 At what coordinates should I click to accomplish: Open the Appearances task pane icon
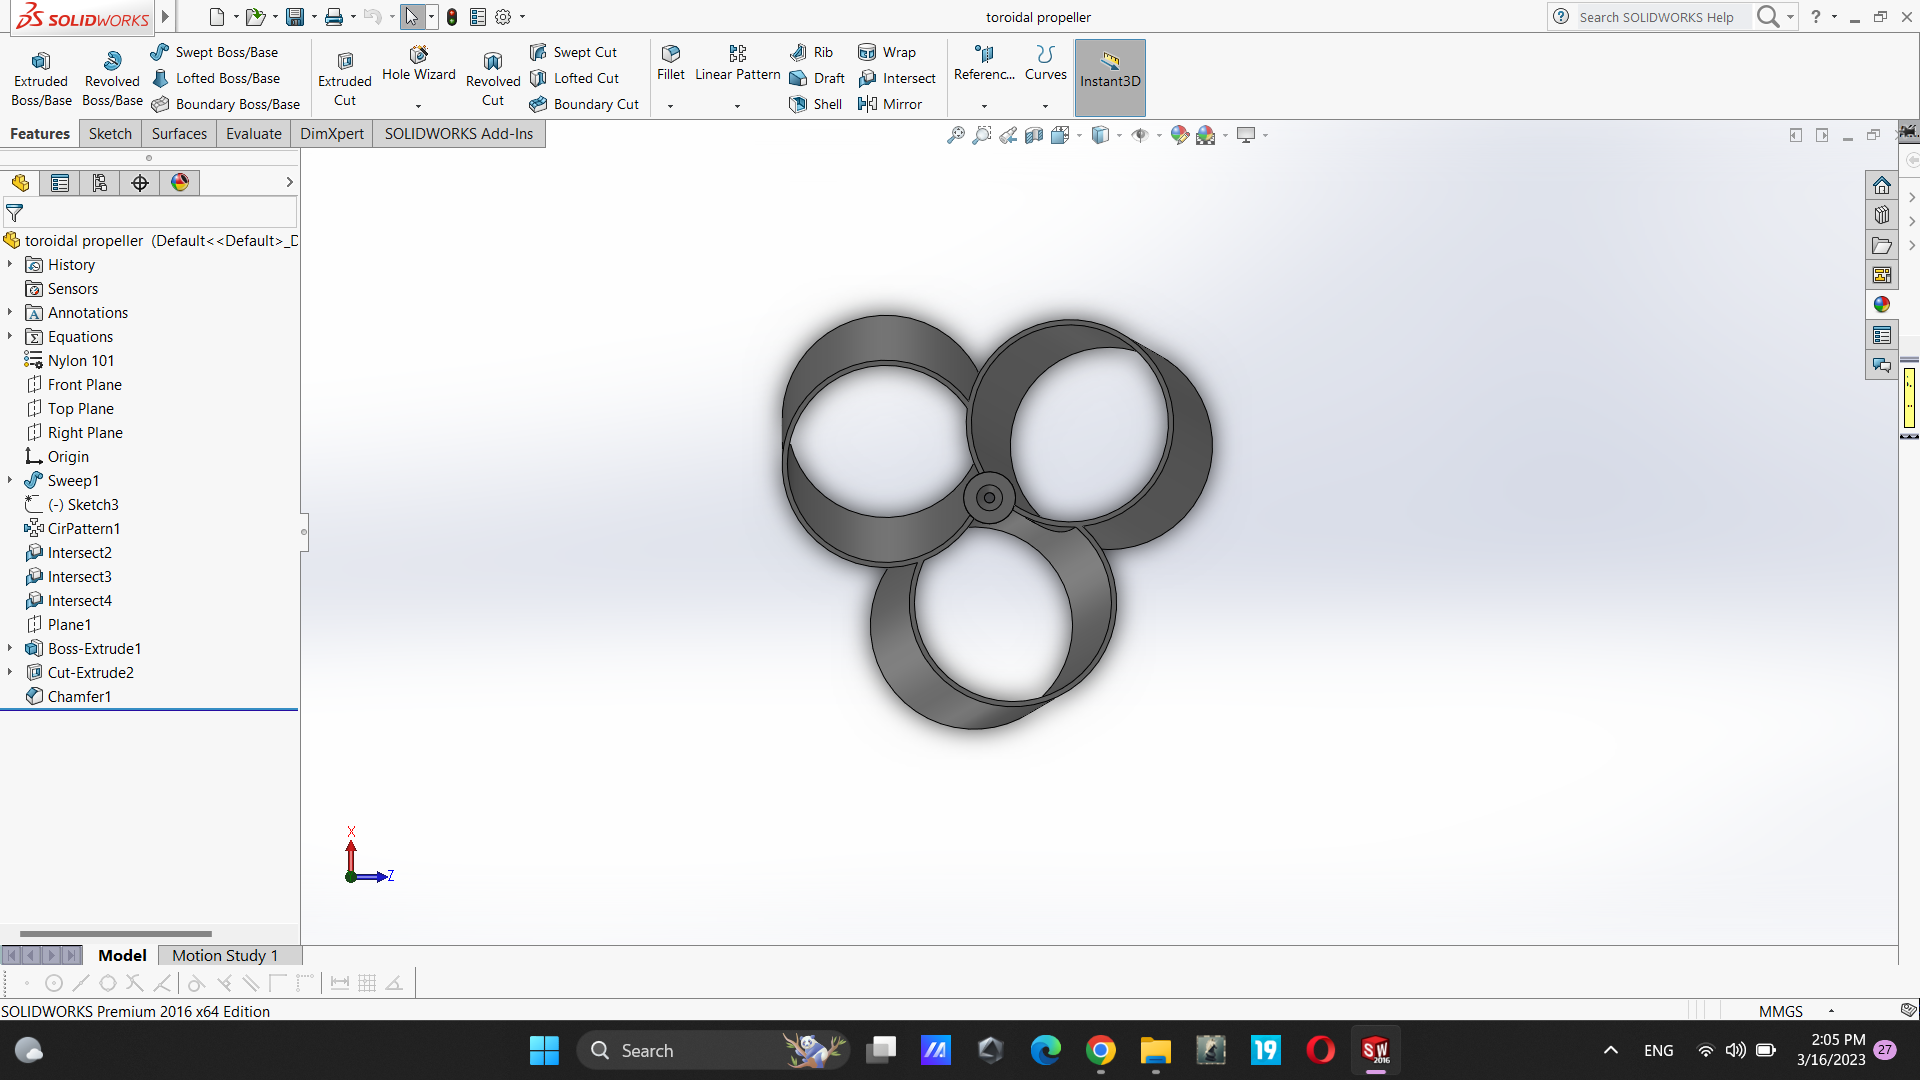click(1882, 305)
